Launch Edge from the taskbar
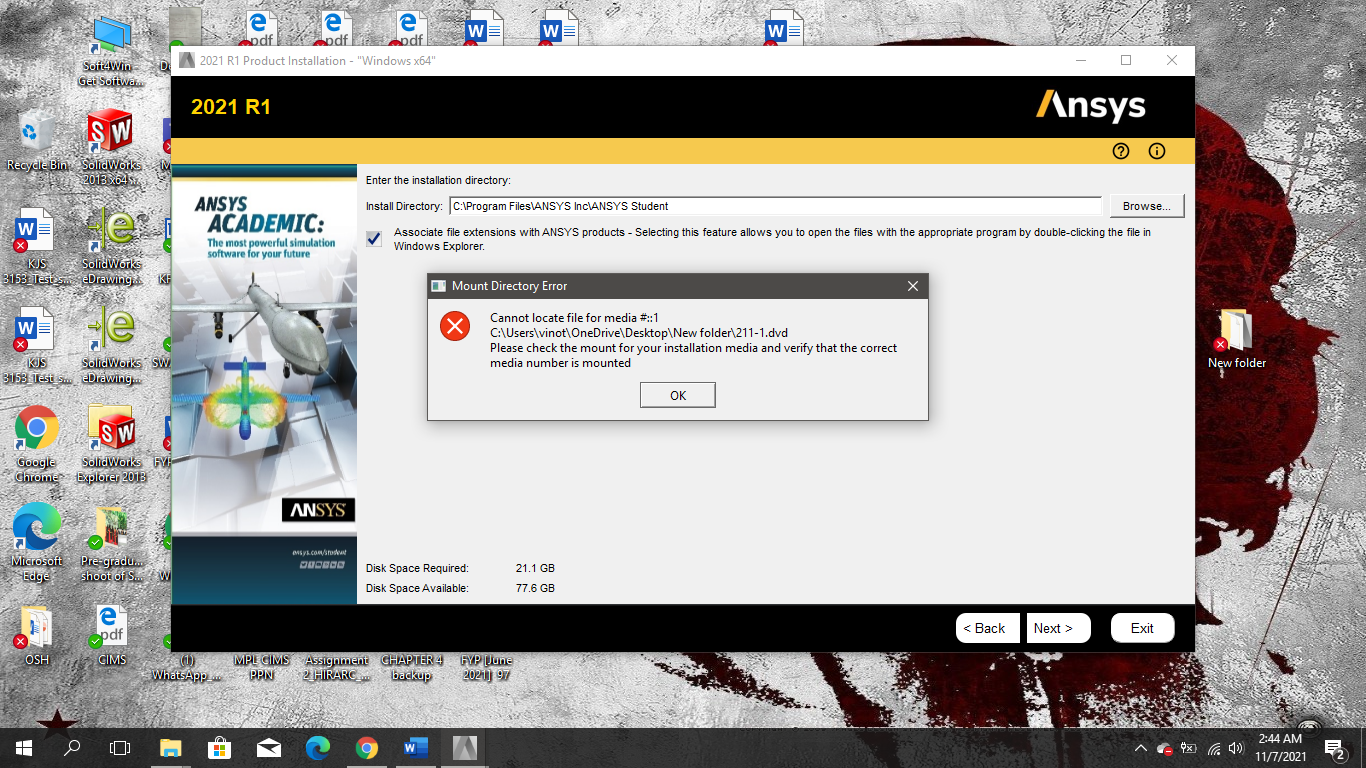Screen dimensions: 1366x768 [x=318, y=747]
